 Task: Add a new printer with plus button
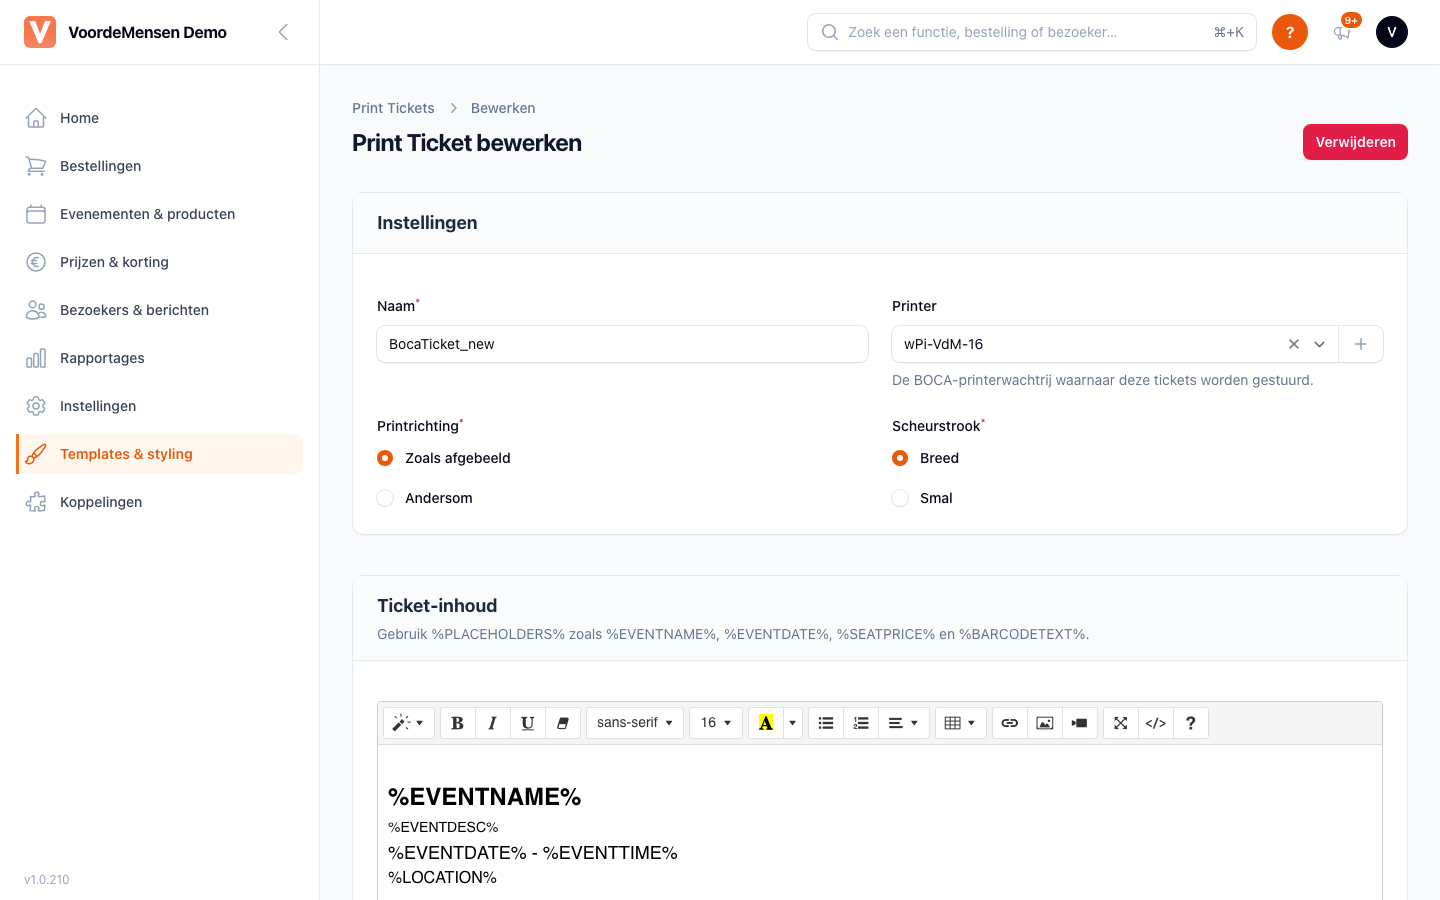tap(1361, 344)
